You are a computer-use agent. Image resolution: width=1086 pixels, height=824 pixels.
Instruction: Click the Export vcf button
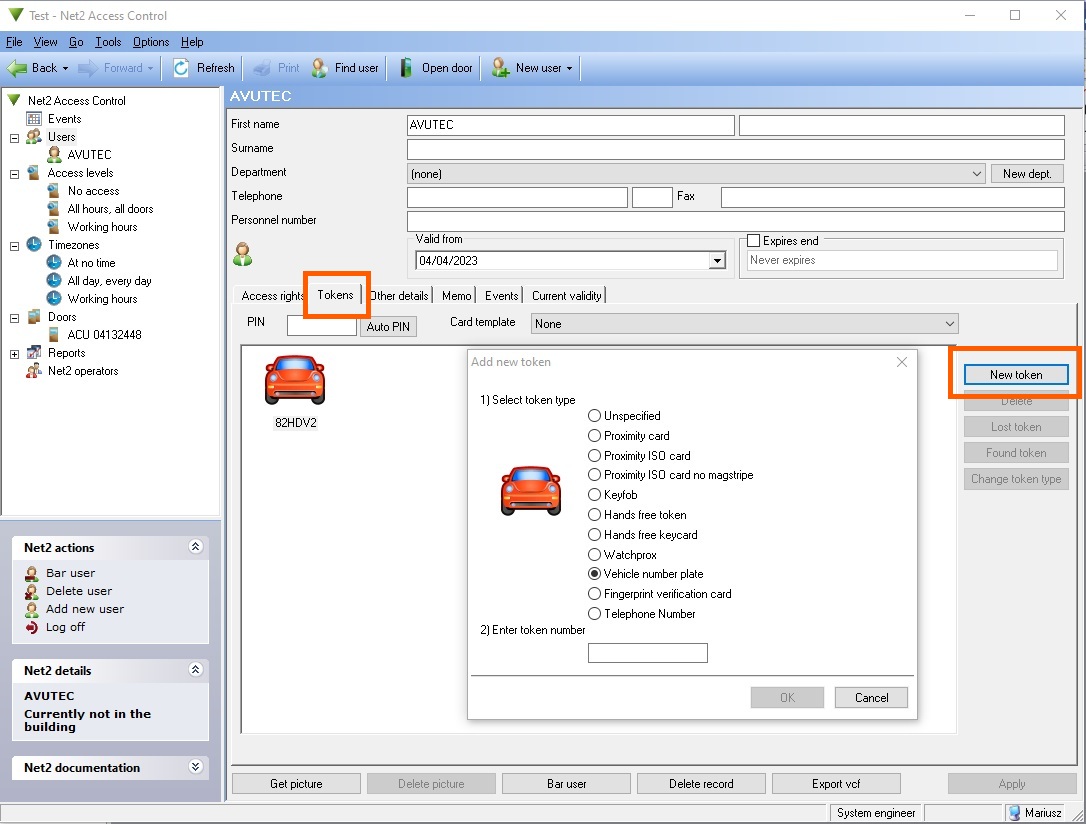click(x=836, y=784)
